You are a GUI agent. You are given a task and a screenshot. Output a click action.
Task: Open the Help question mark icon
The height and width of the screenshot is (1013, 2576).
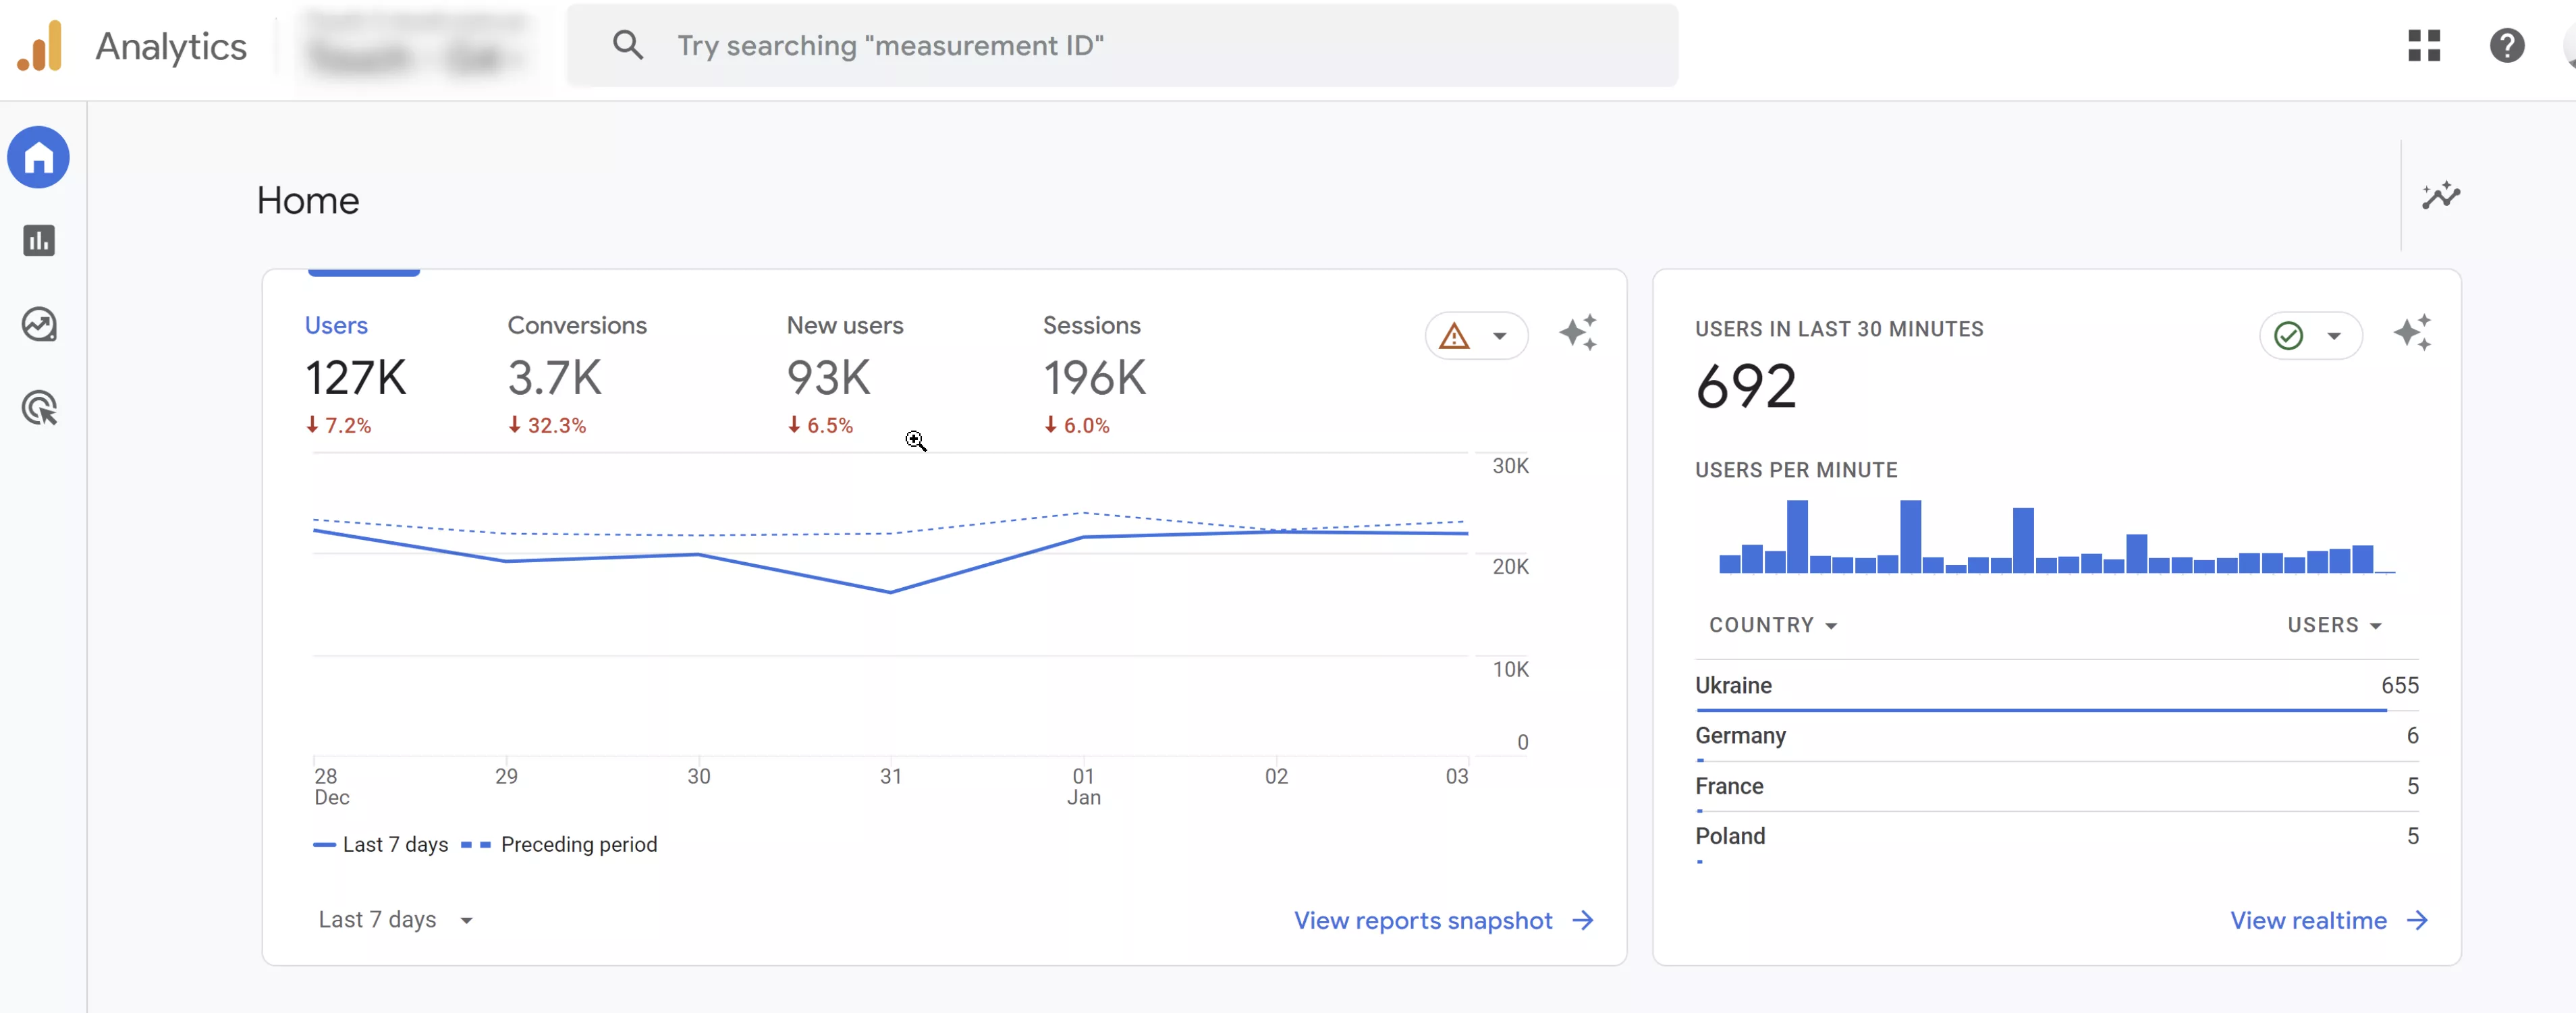[x=2507, y=45]
